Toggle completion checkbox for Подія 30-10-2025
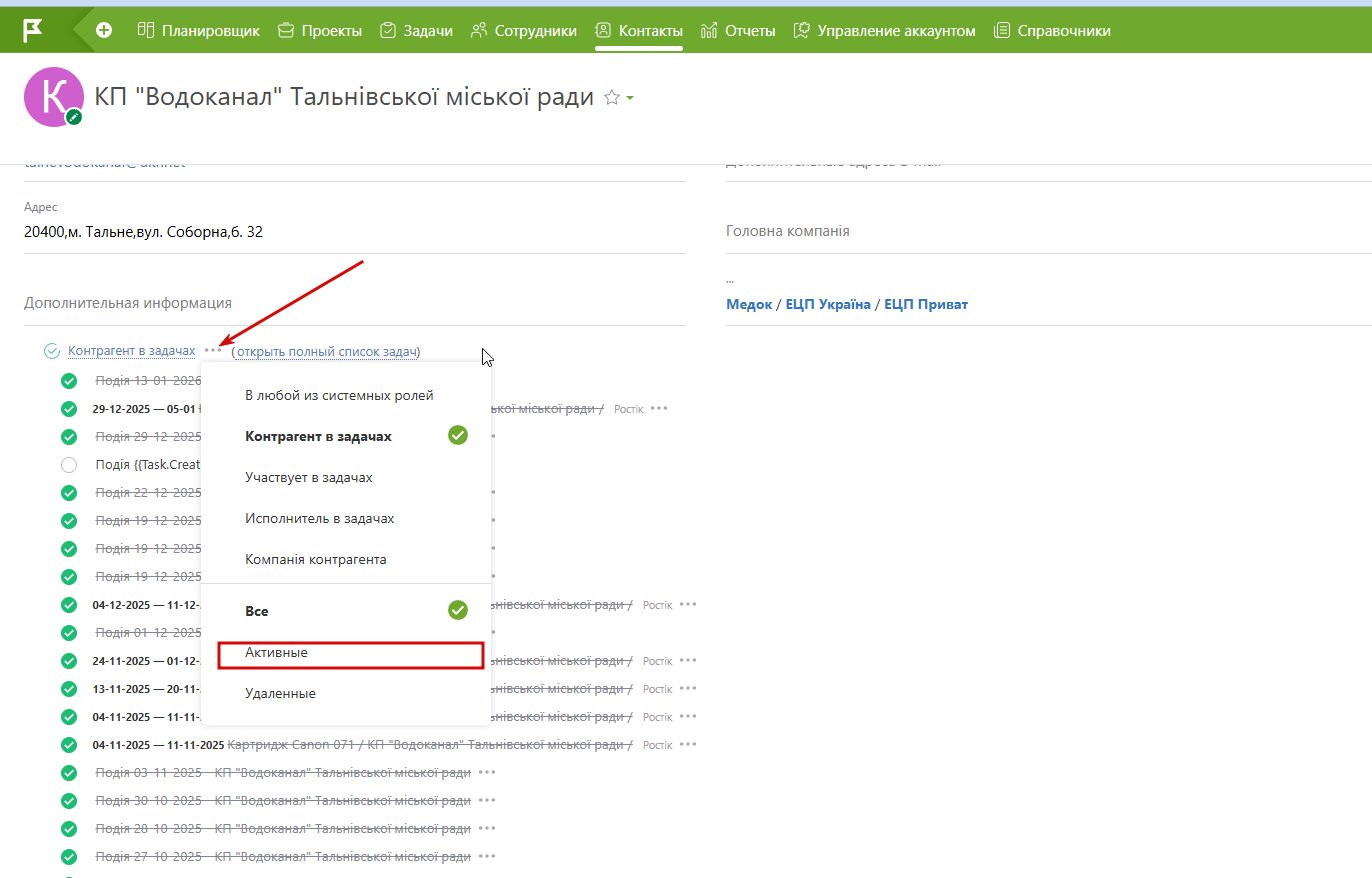This screenshot has width=1372, height=878. (69, 801)
